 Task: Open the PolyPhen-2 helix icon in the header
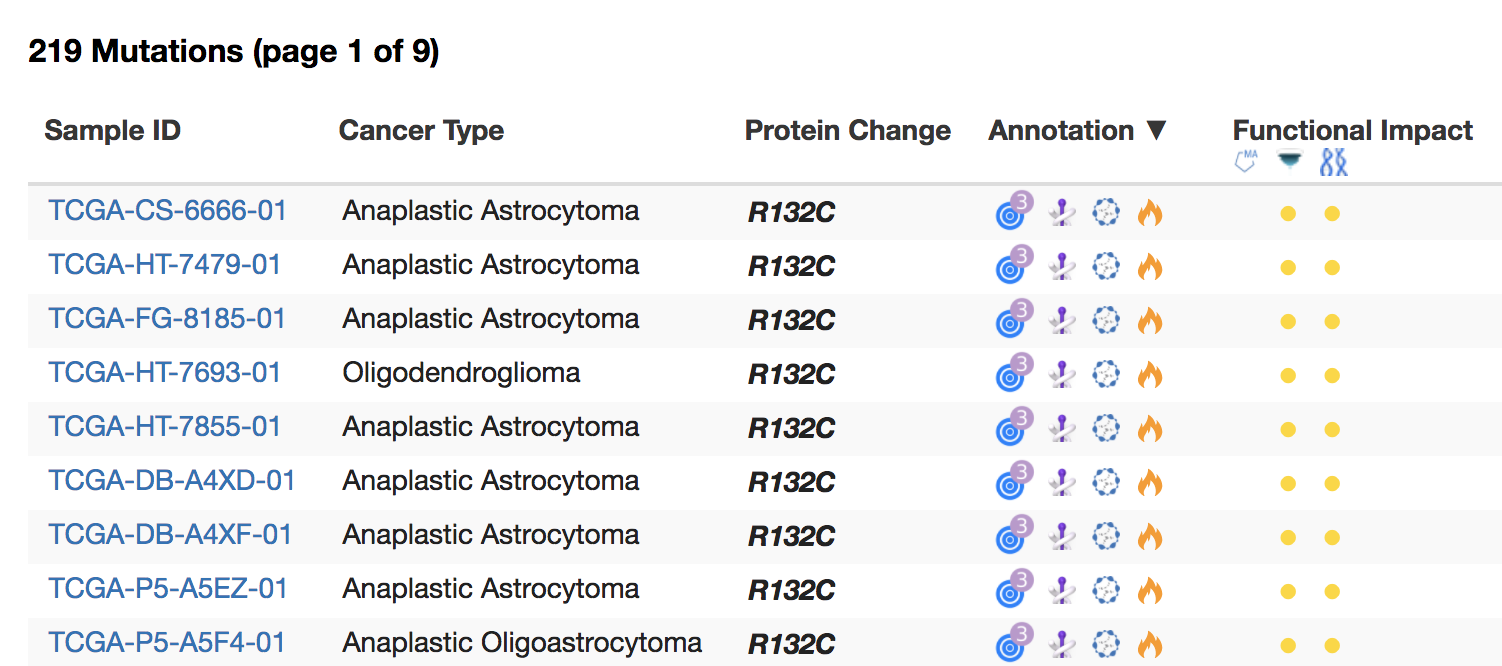pyautogui.click(x=1333, y=158)
